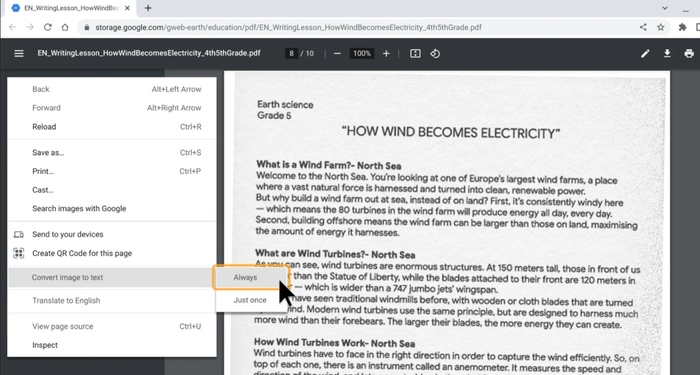Share this page icon in address bar

tap(643, 27)
